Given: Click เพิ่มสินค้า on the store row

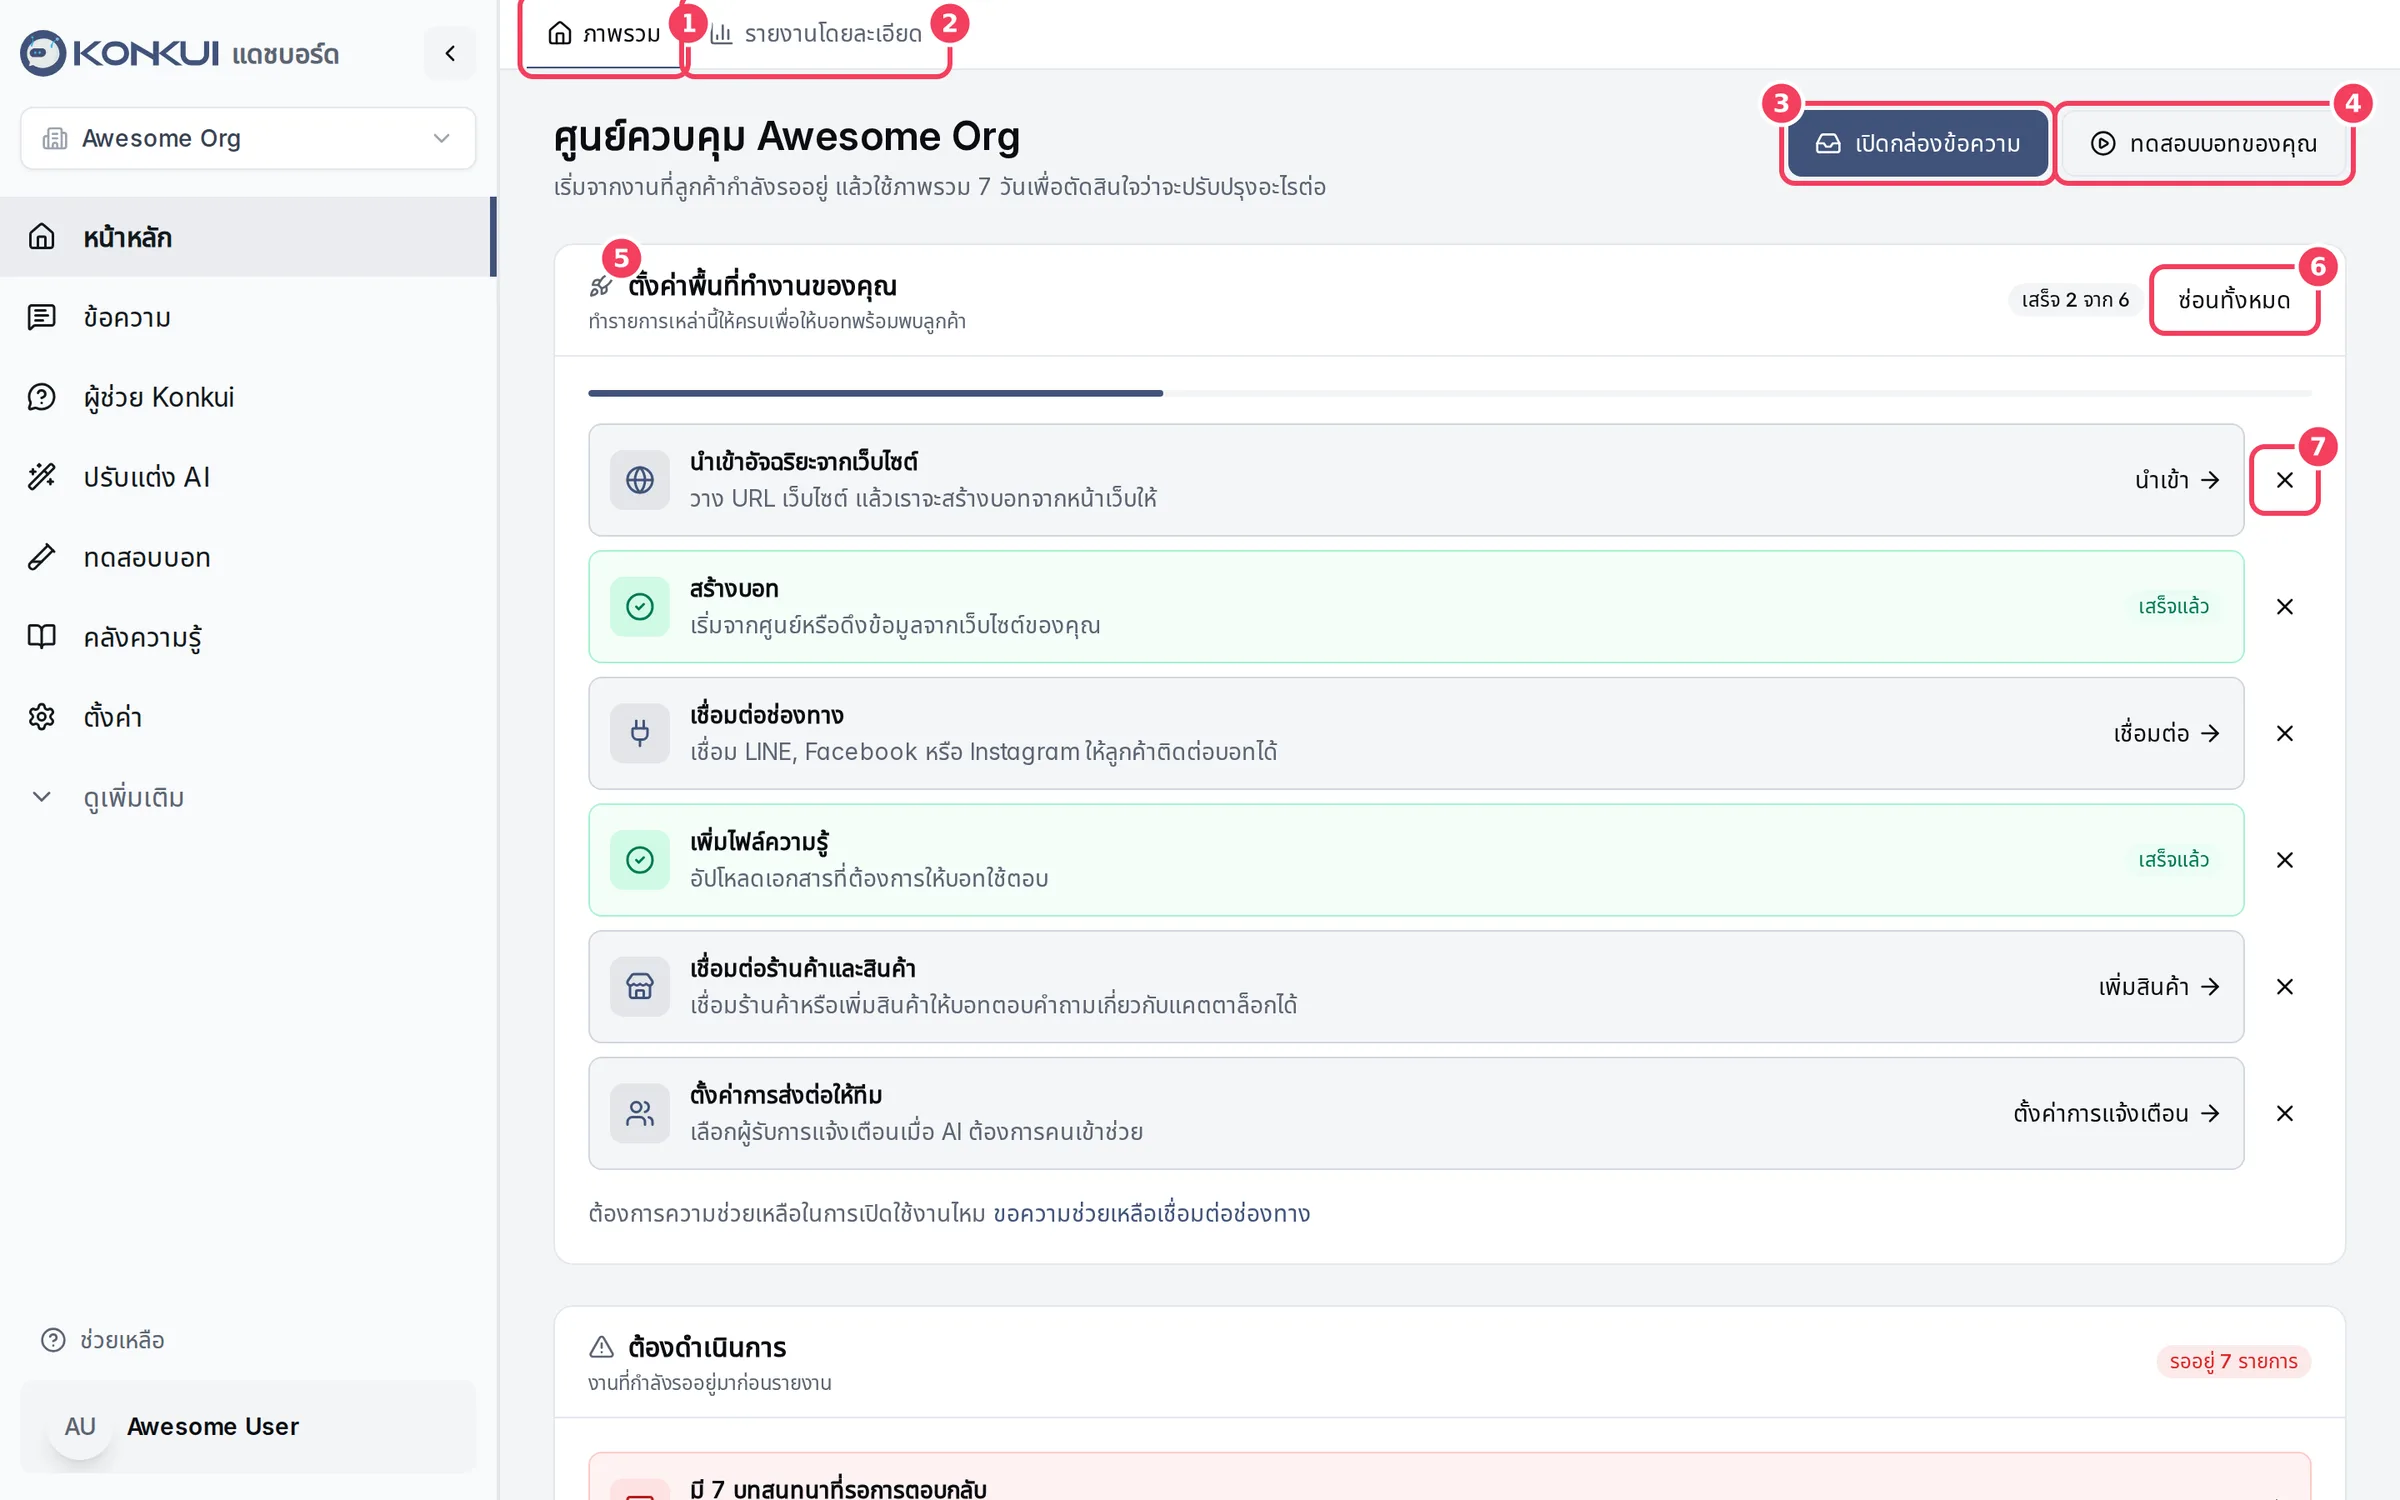Looking at the screenshot, I should (x=2159, y=987).
